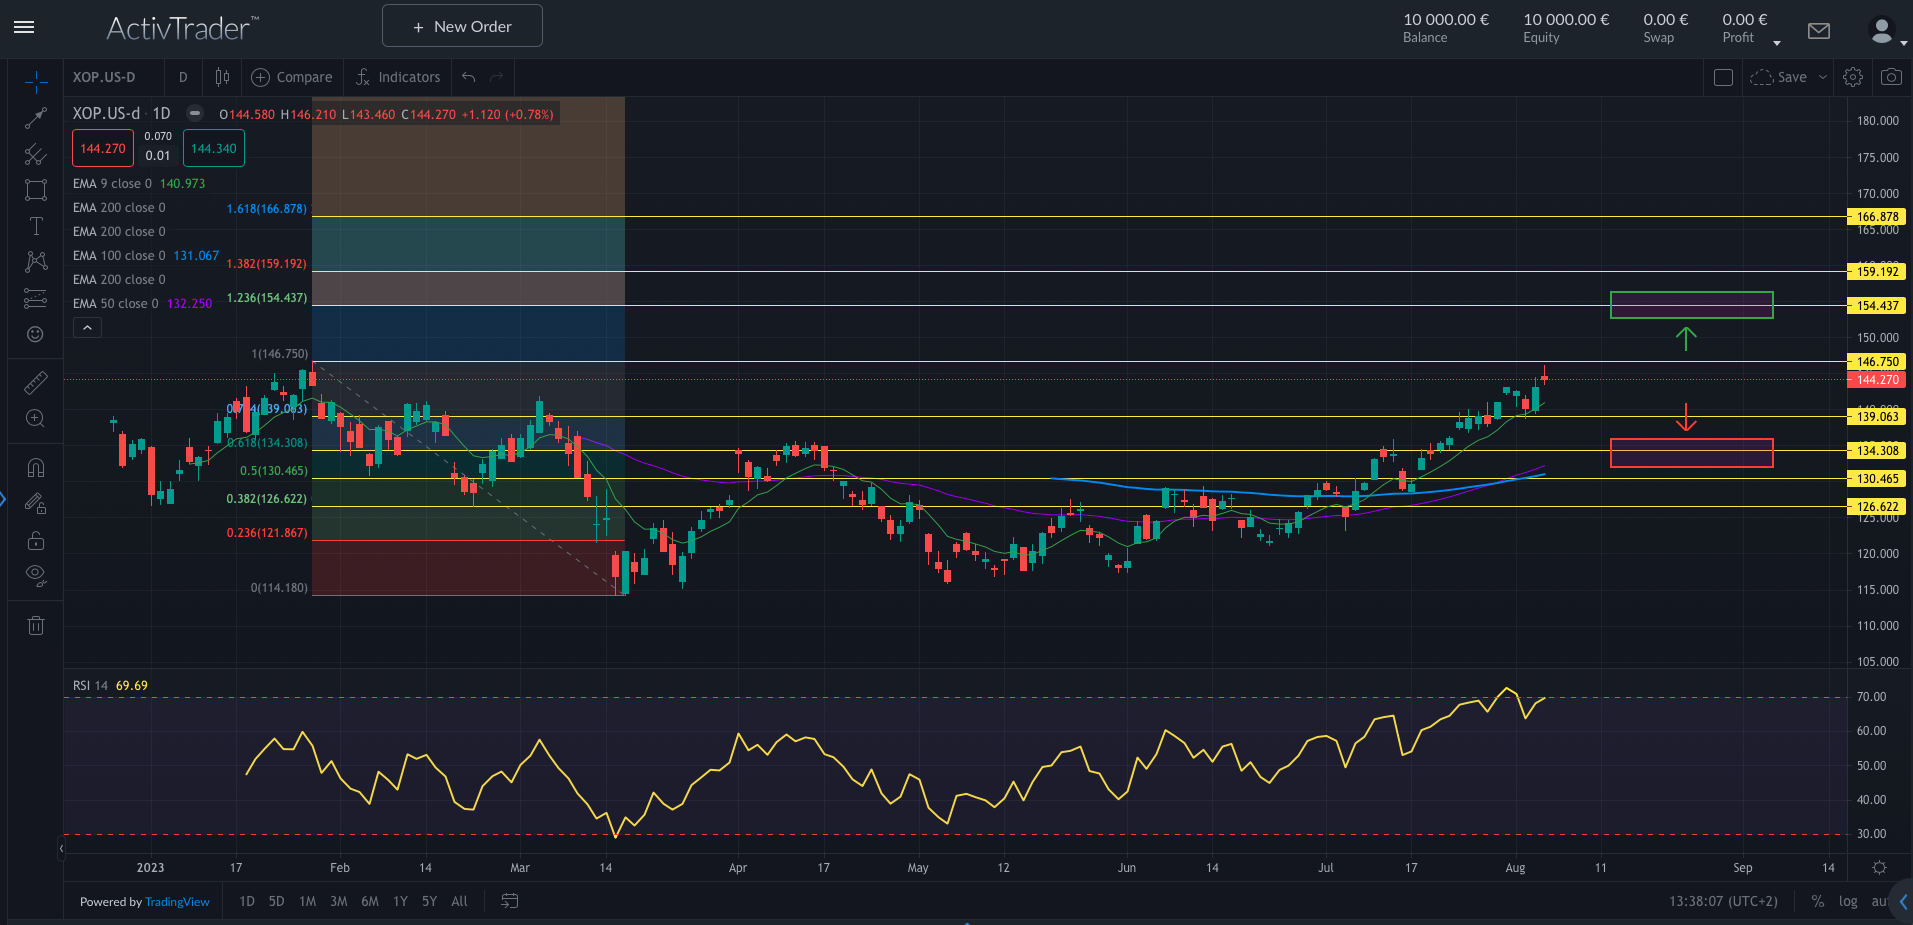Expand the Save layout dropdown arrow

tap(1823, 77)
